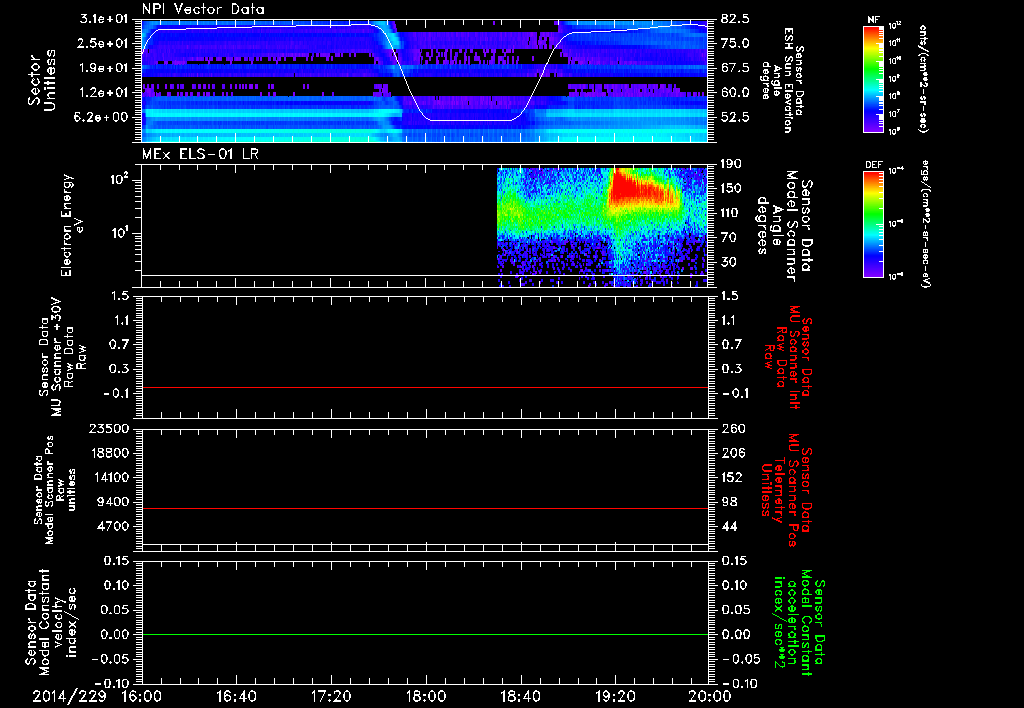Click the red high-flux region in ELS spectrogram

coord(640,188)
